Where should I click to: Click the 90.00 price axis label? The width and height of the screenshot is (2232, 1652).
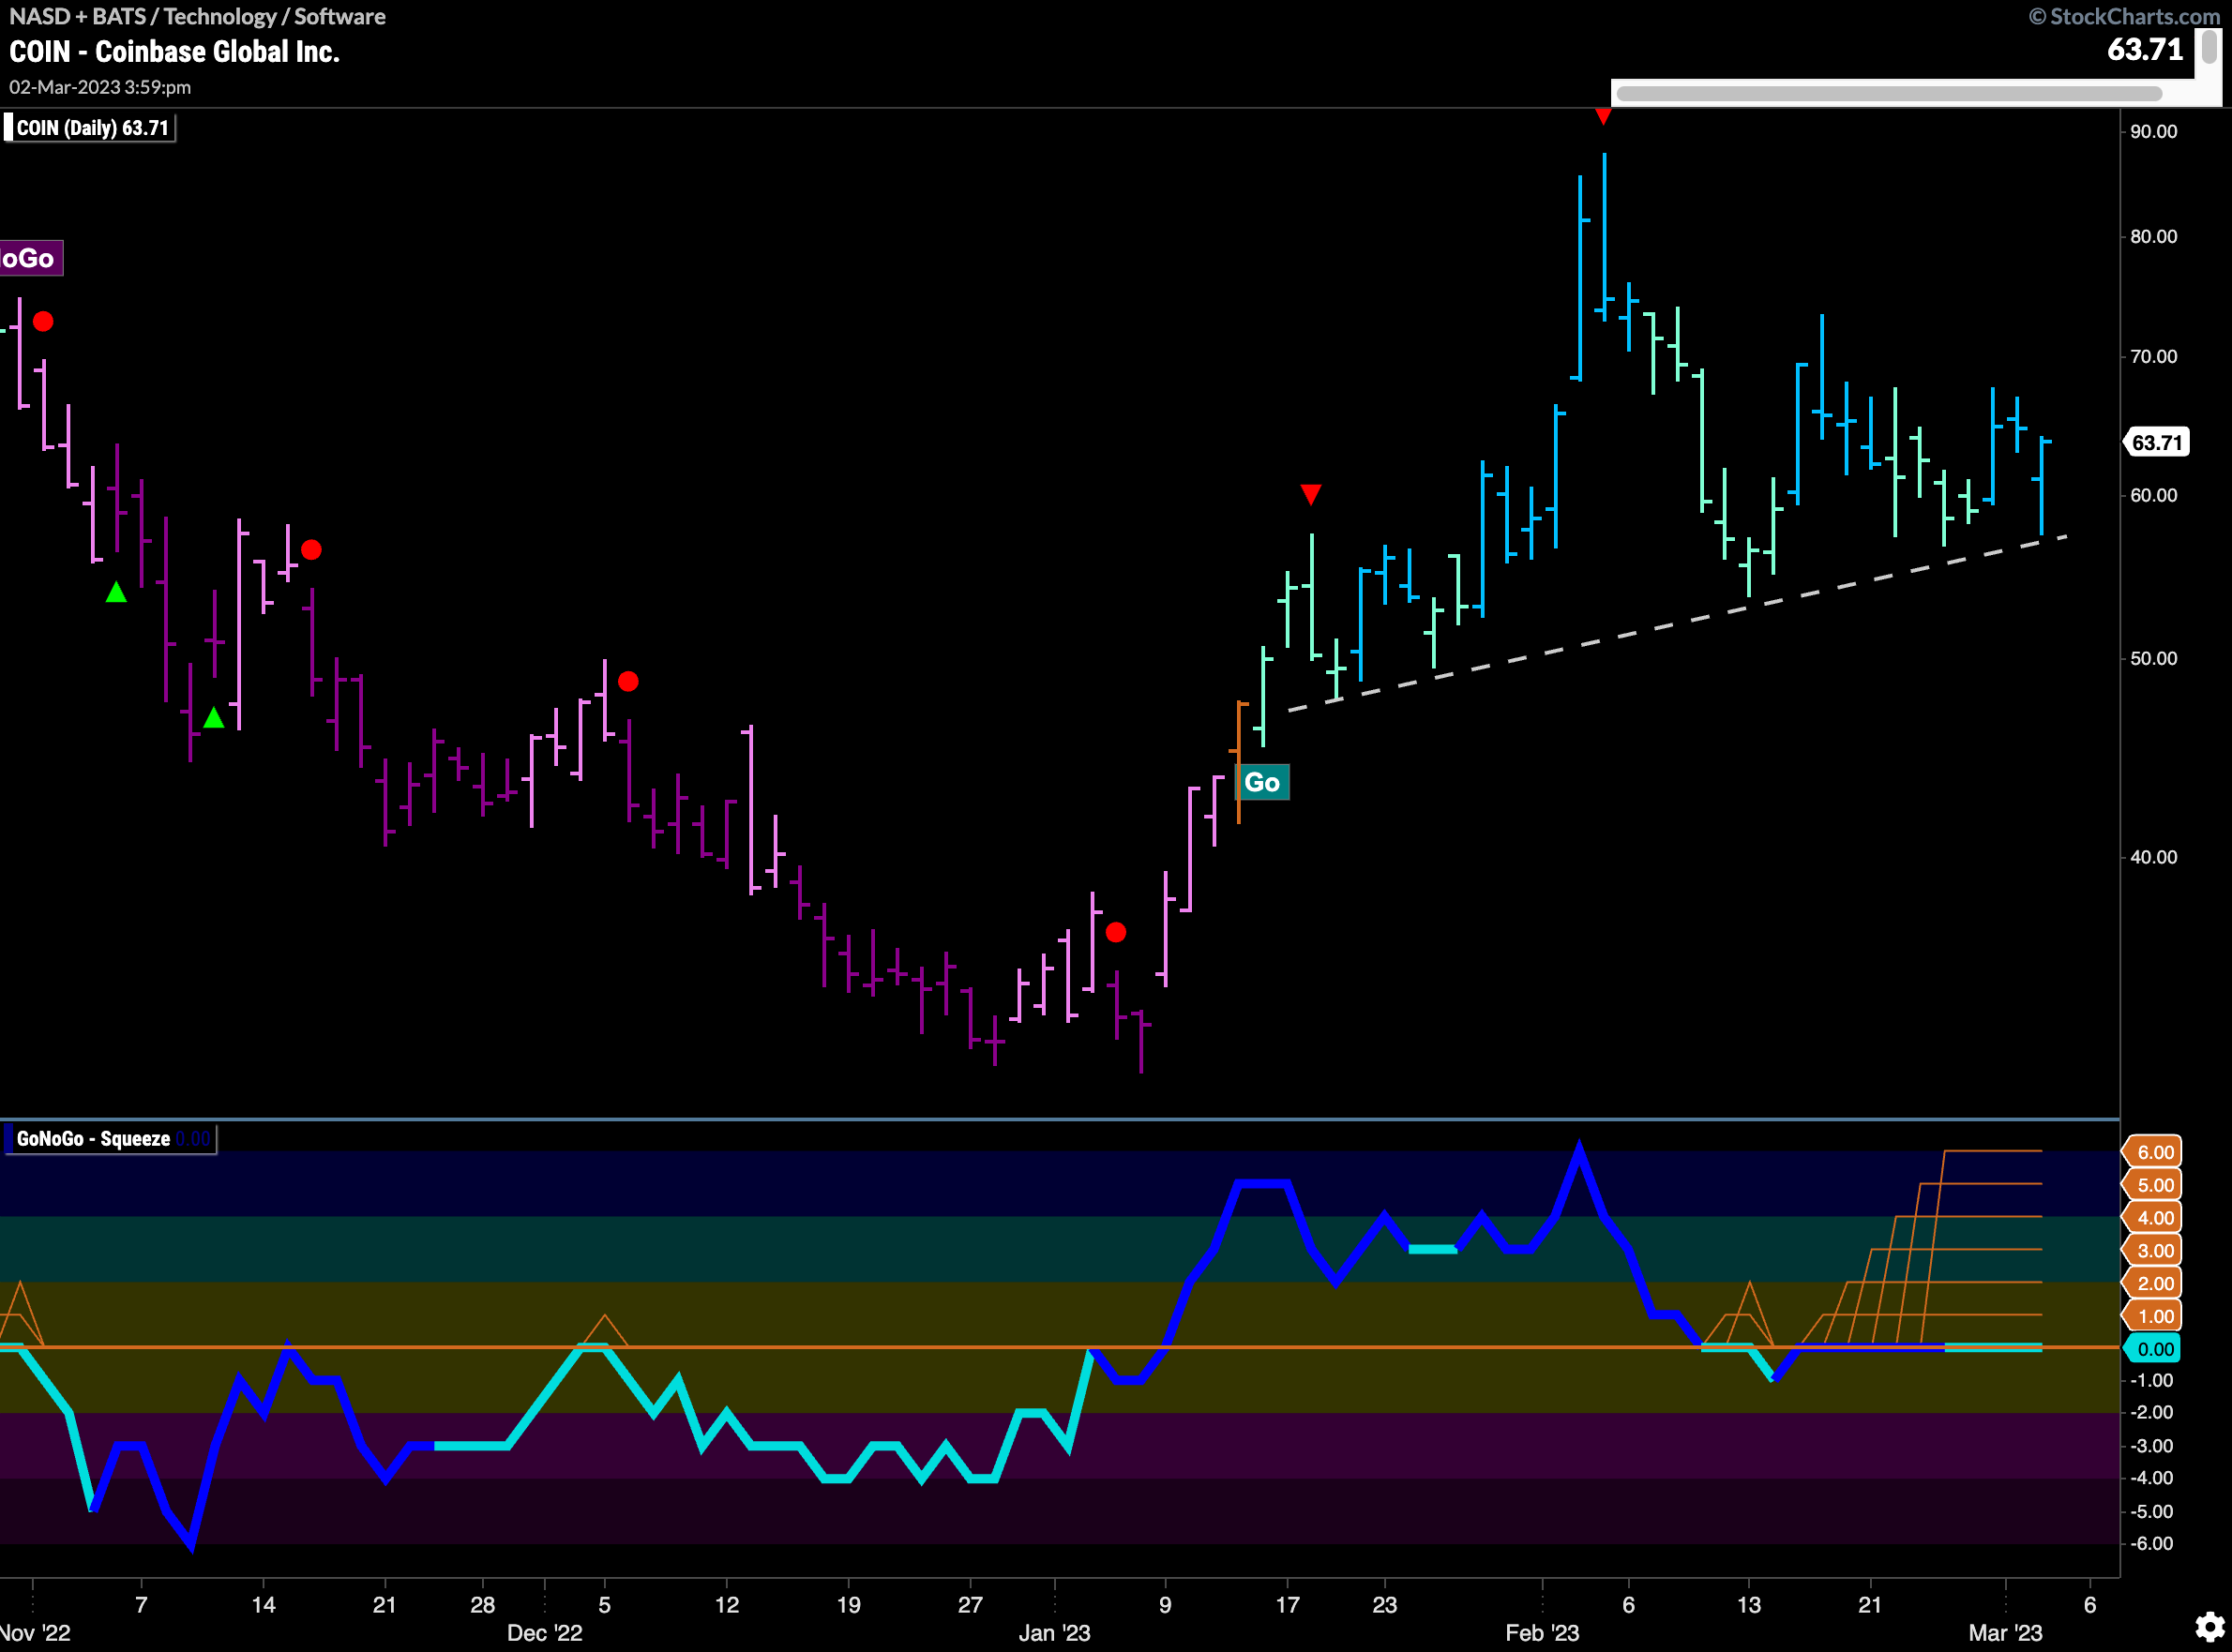[x=2153, y=131]
